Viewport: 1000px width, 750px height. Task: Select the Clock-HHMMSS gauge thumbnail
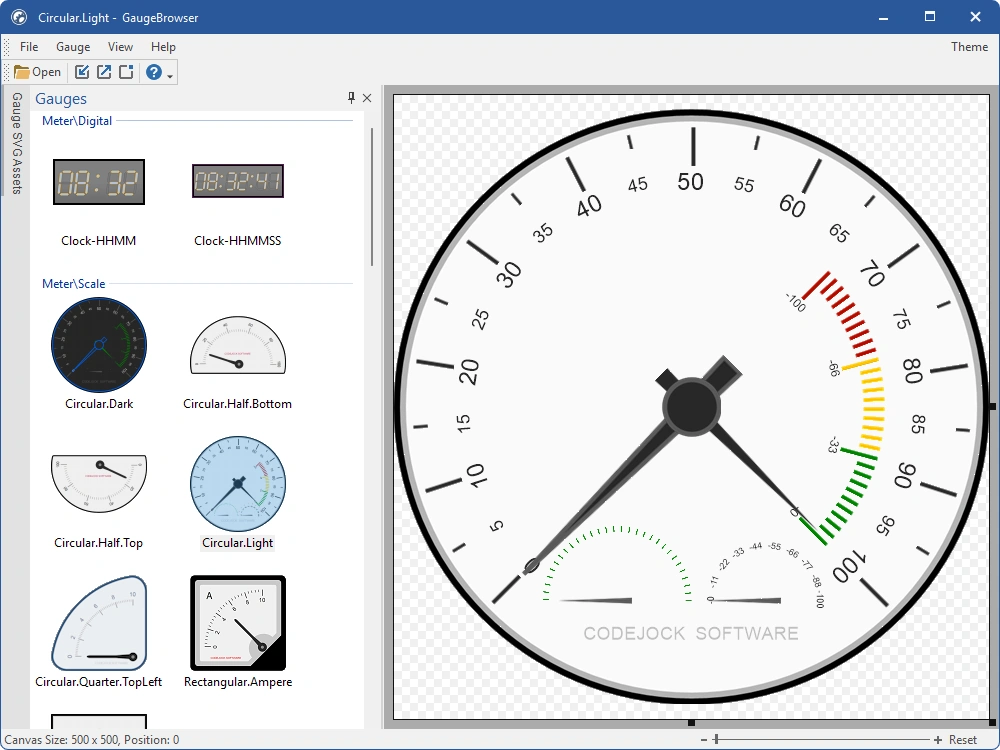[237, 181]
